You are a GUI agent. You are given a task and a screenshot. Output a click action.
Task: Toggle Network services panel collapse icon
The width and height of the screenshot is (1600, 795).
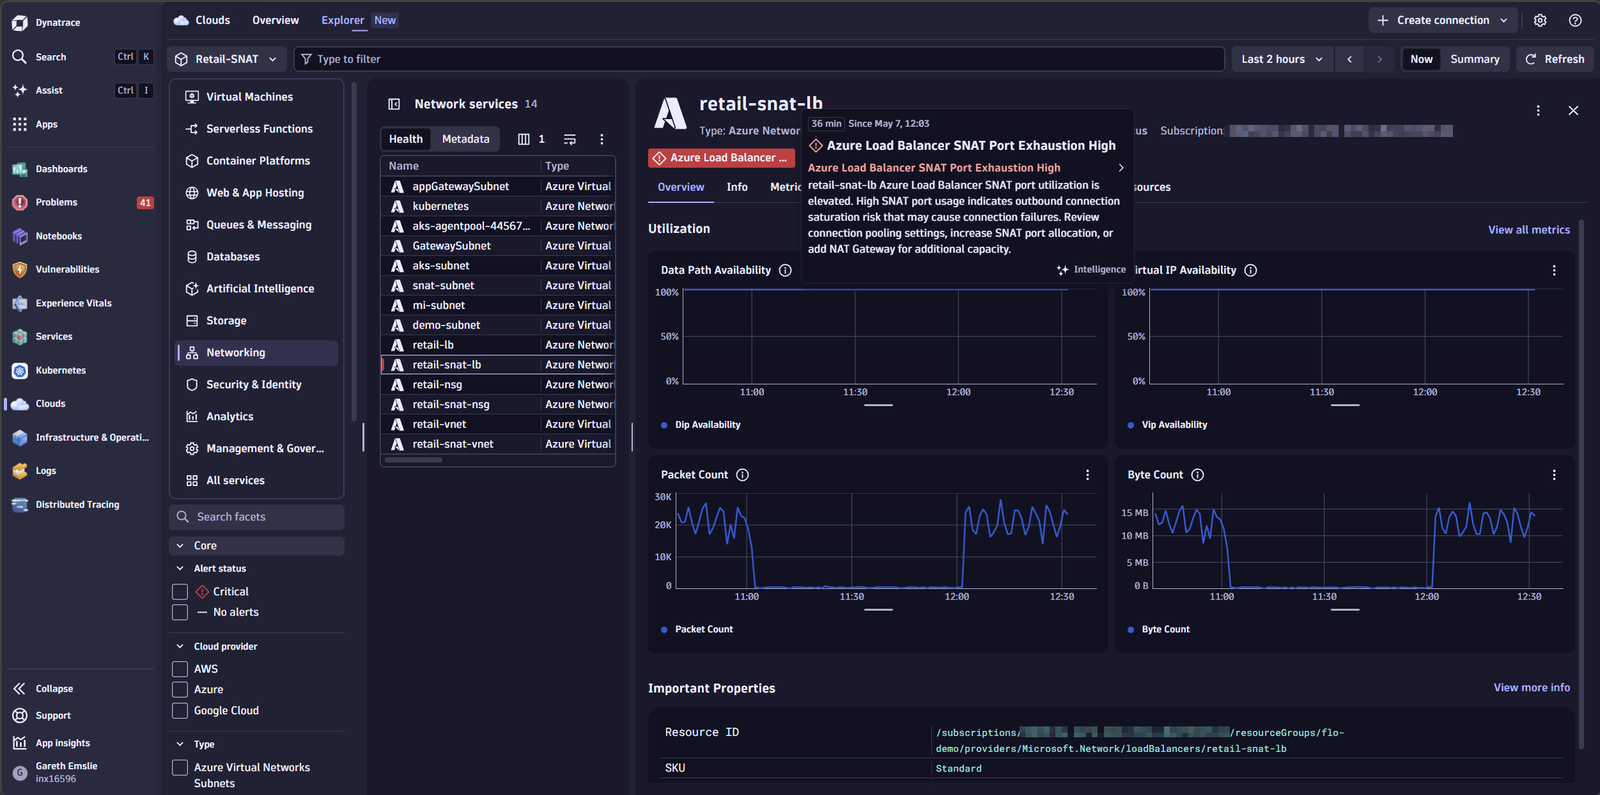pos(394,104)
